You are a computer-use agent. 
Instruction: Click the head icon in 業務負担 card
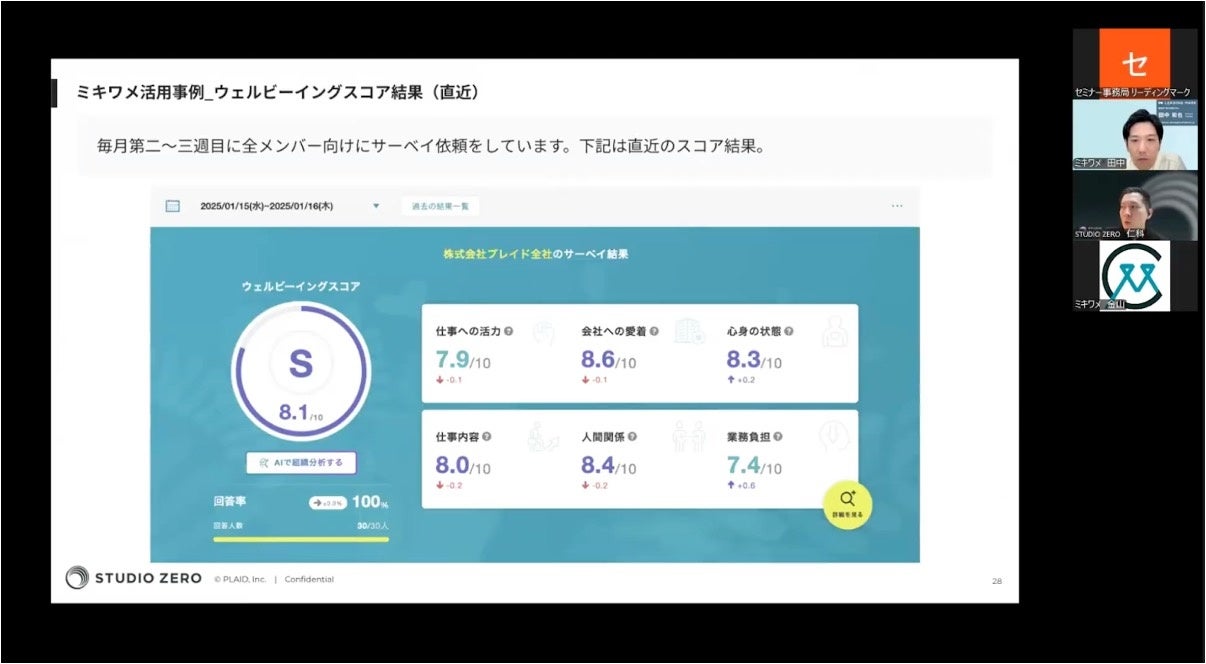pos(835,437)
